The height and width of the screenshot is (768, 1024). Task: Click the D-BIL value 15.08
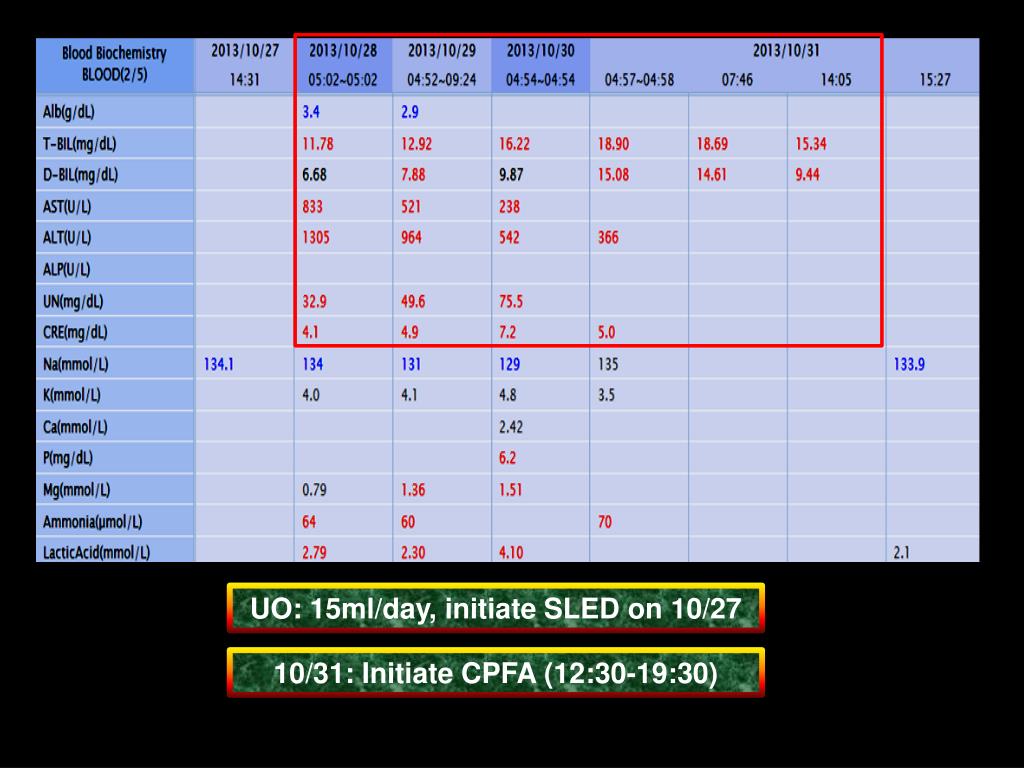[613, 174]
